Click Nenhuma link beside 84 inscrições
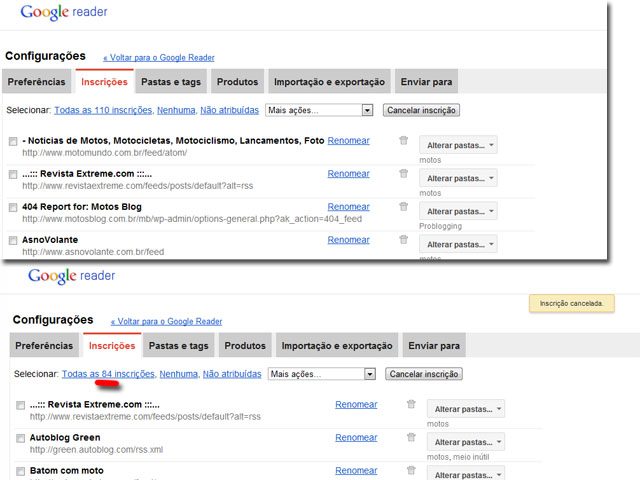The height and width of the screenshot is (480, 640). (x=179, y=374)
